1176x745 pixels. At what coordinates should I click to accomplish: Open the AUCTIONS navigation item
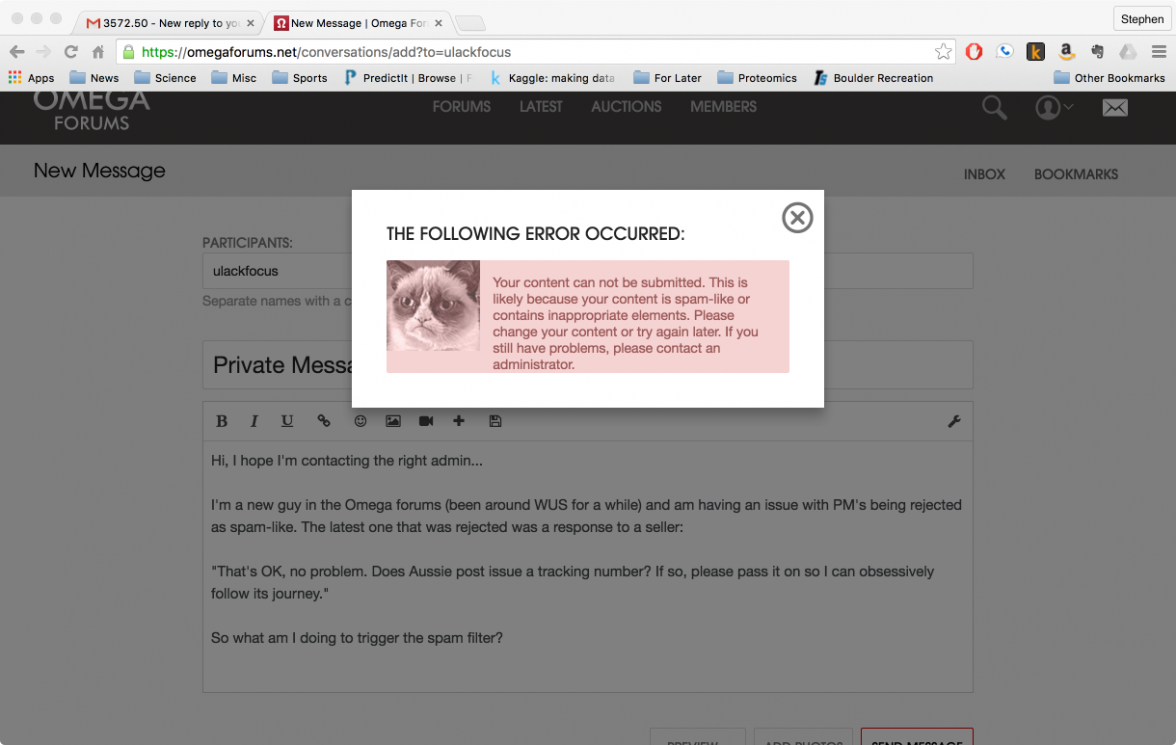tap(626, 106)
